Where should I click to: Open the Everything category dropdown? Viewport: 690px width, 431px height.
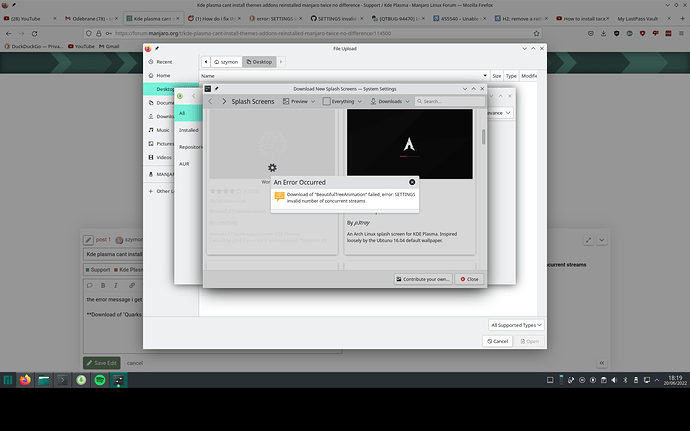pos(342,101)
